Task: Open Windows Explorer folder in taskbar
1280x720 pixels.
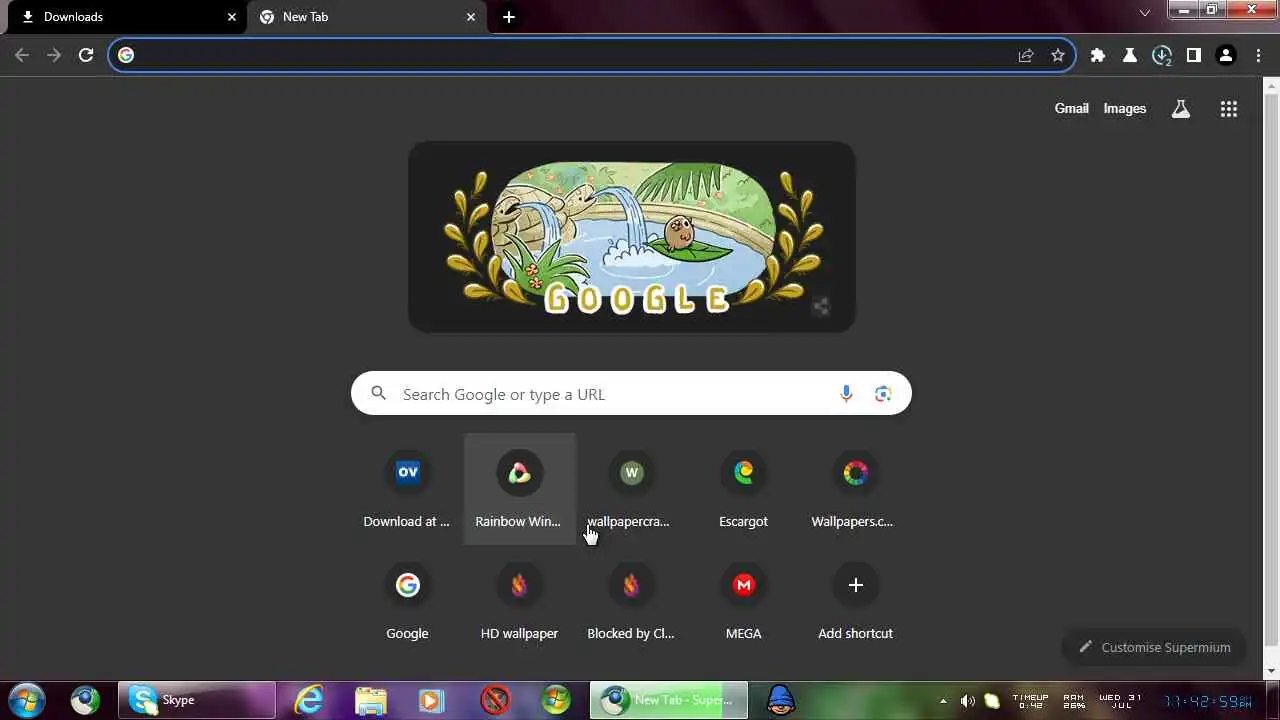Action: pos(371,700)
